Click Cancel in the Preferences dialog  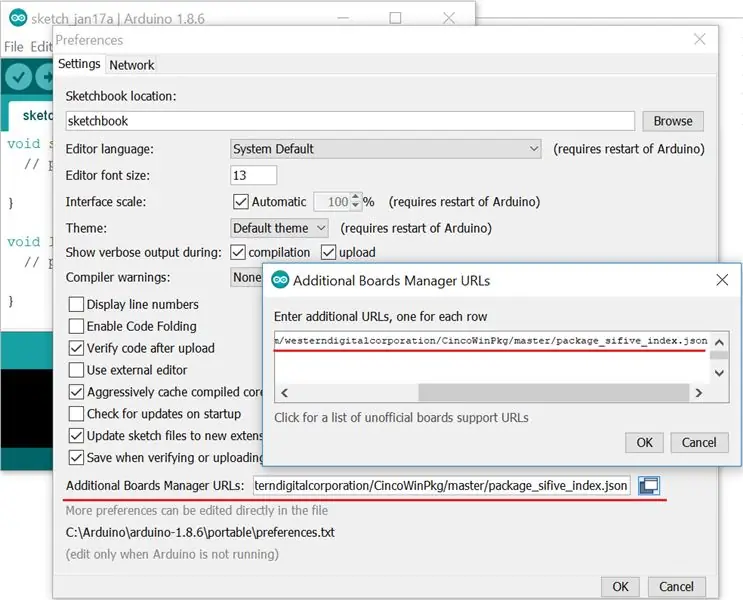[x=676, y=586]
